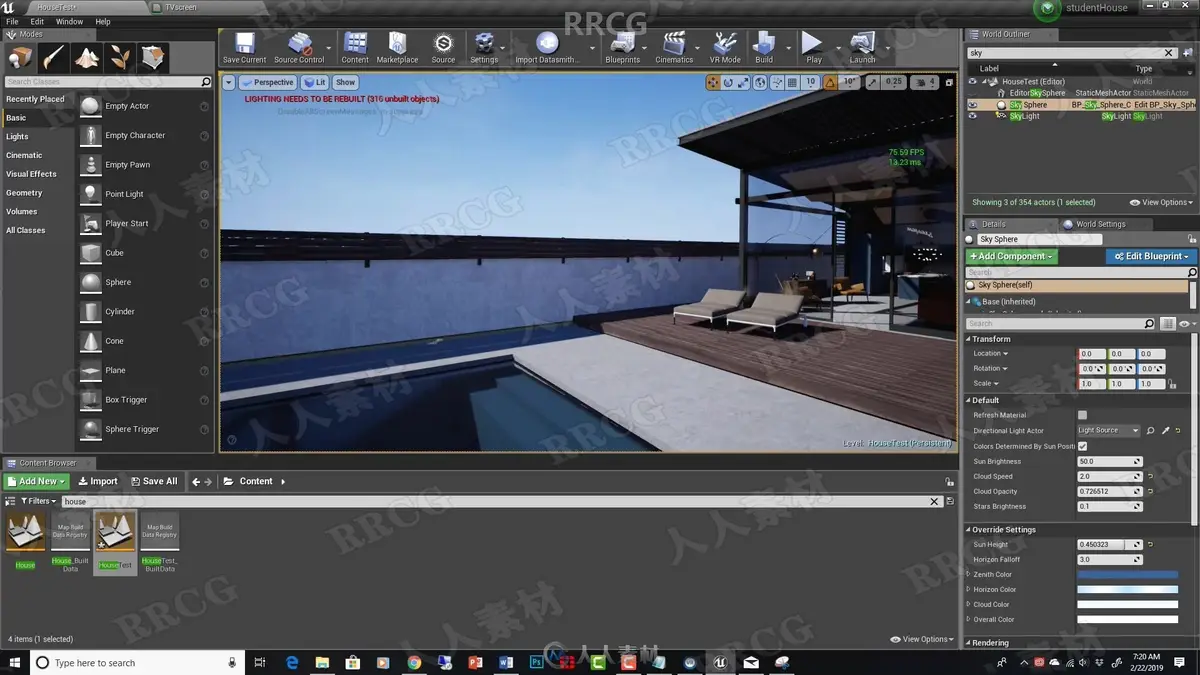Open the Edit Blueprint dropdown
This screenshot has width=1200, height=675.
(1151, 256)
